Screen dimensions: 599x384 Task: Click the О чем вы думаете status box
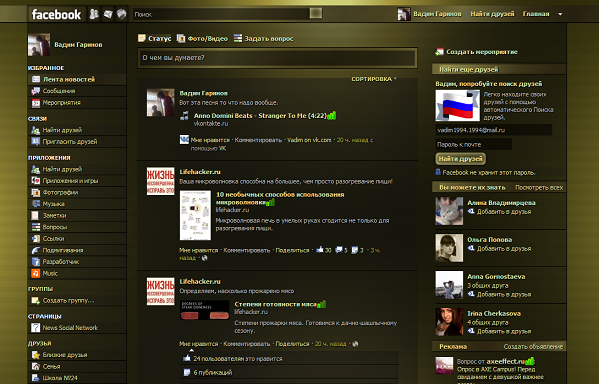click(277, 58)
